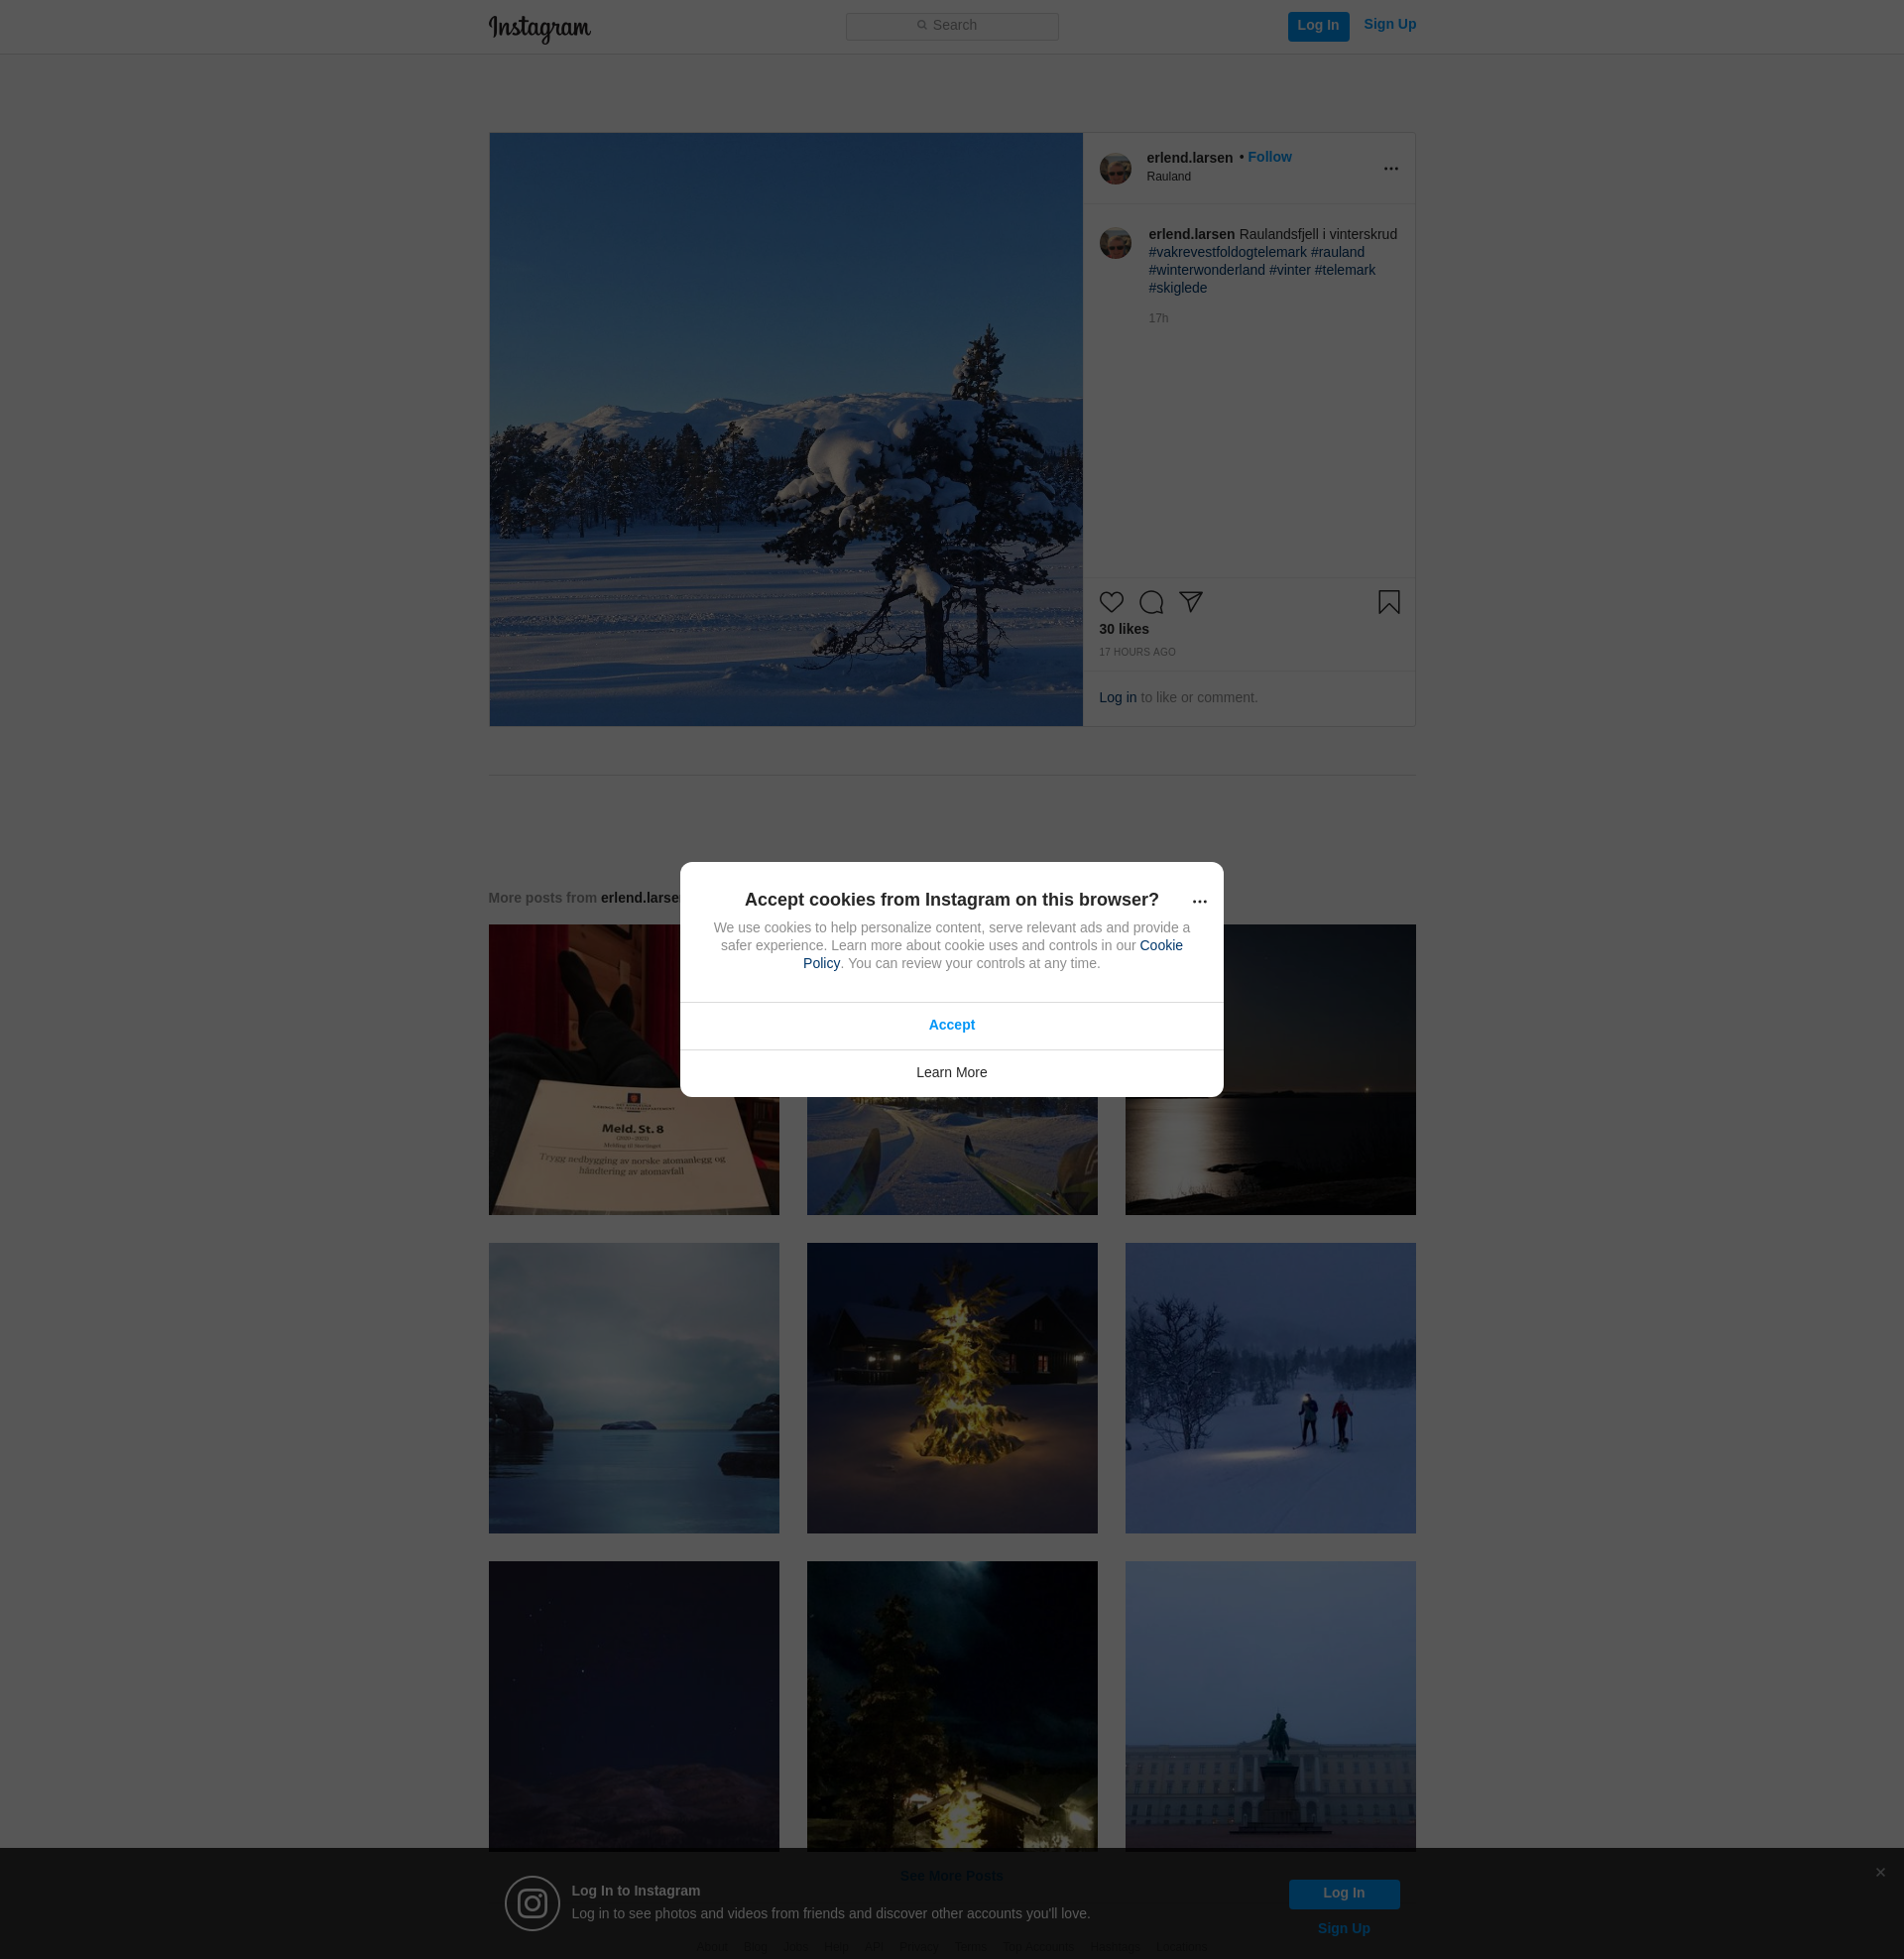
Task: Click the heart like icon
Action: click(x=1111, y=602)
